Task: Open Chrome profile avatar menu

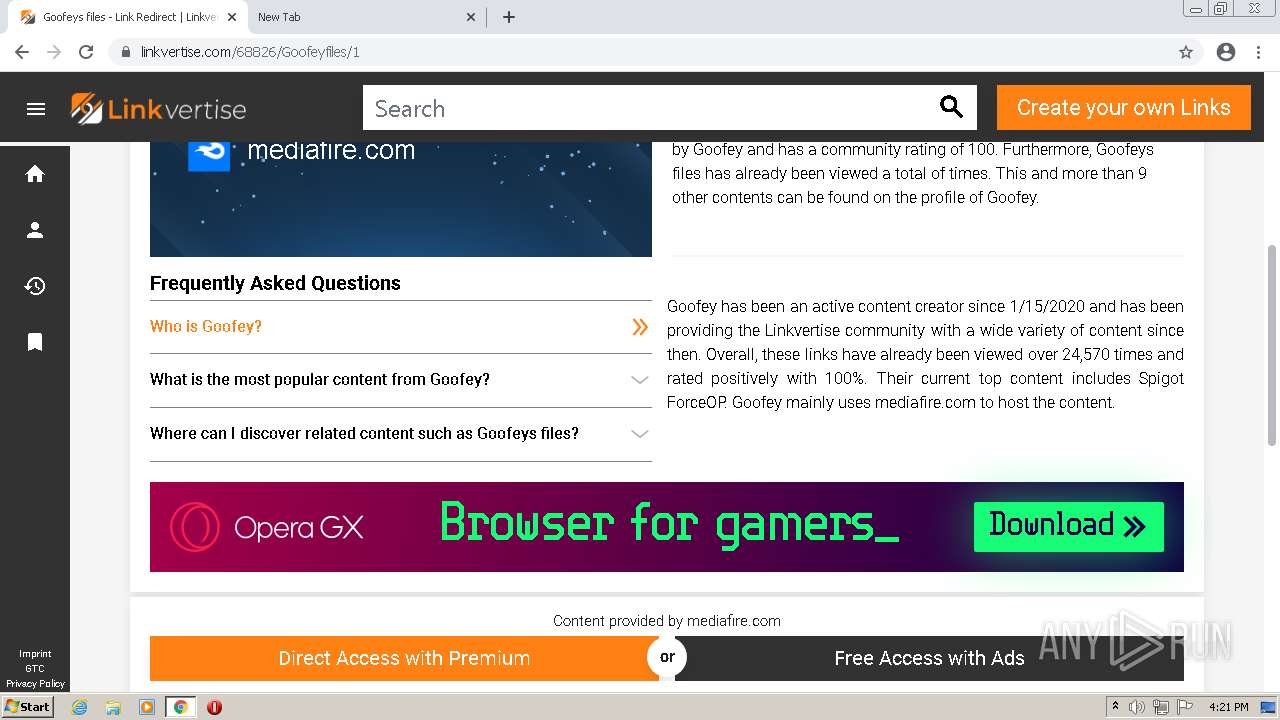Action: pyautogui.click(x=1226, y=52)
